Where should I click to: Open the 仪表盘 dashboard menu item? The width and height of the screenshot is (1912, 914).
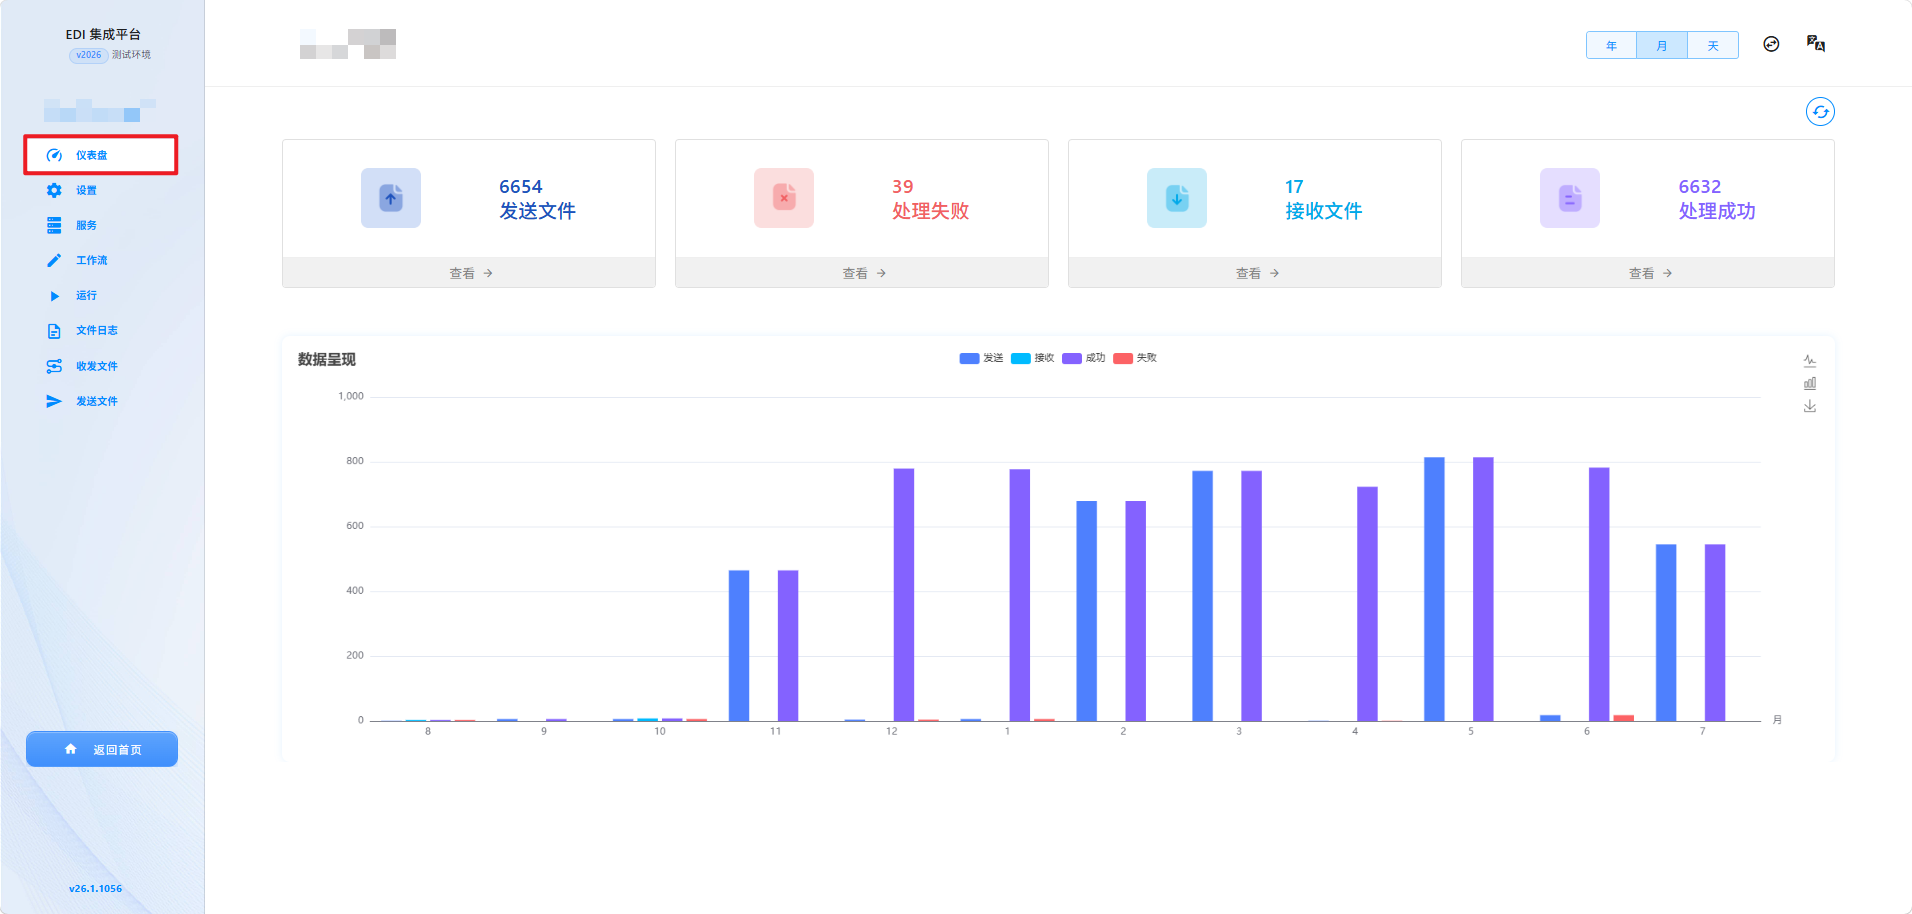101,155
